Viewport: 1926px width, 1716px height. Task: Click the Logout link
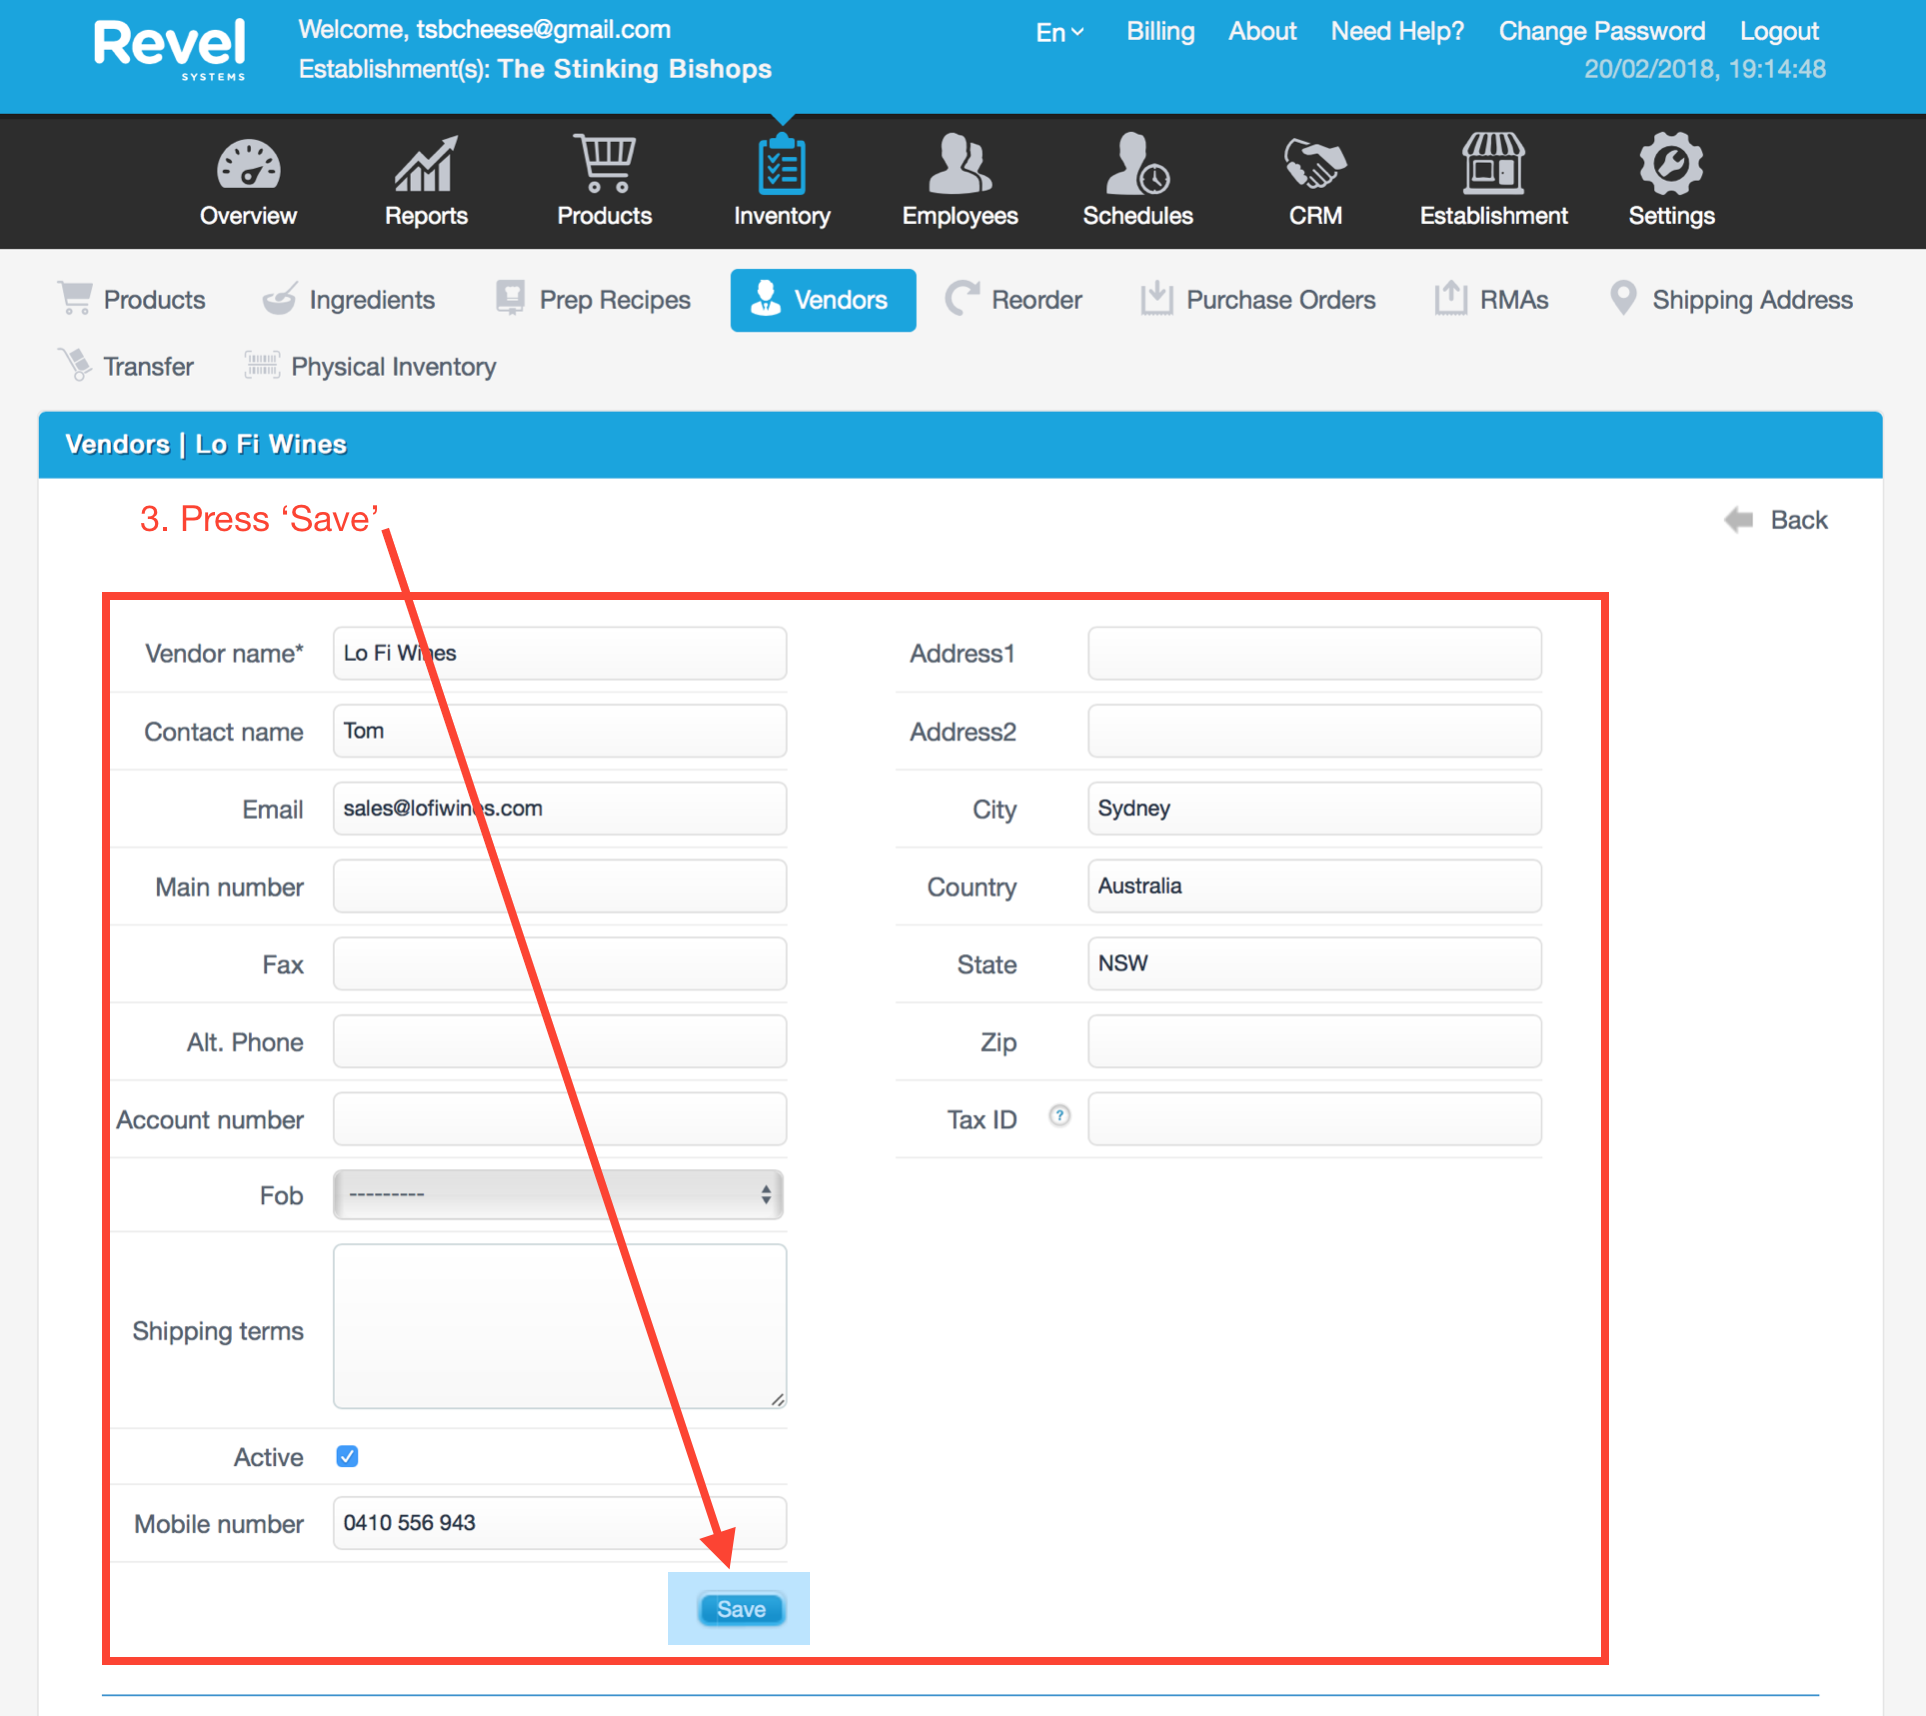(x=1778, y=31)
